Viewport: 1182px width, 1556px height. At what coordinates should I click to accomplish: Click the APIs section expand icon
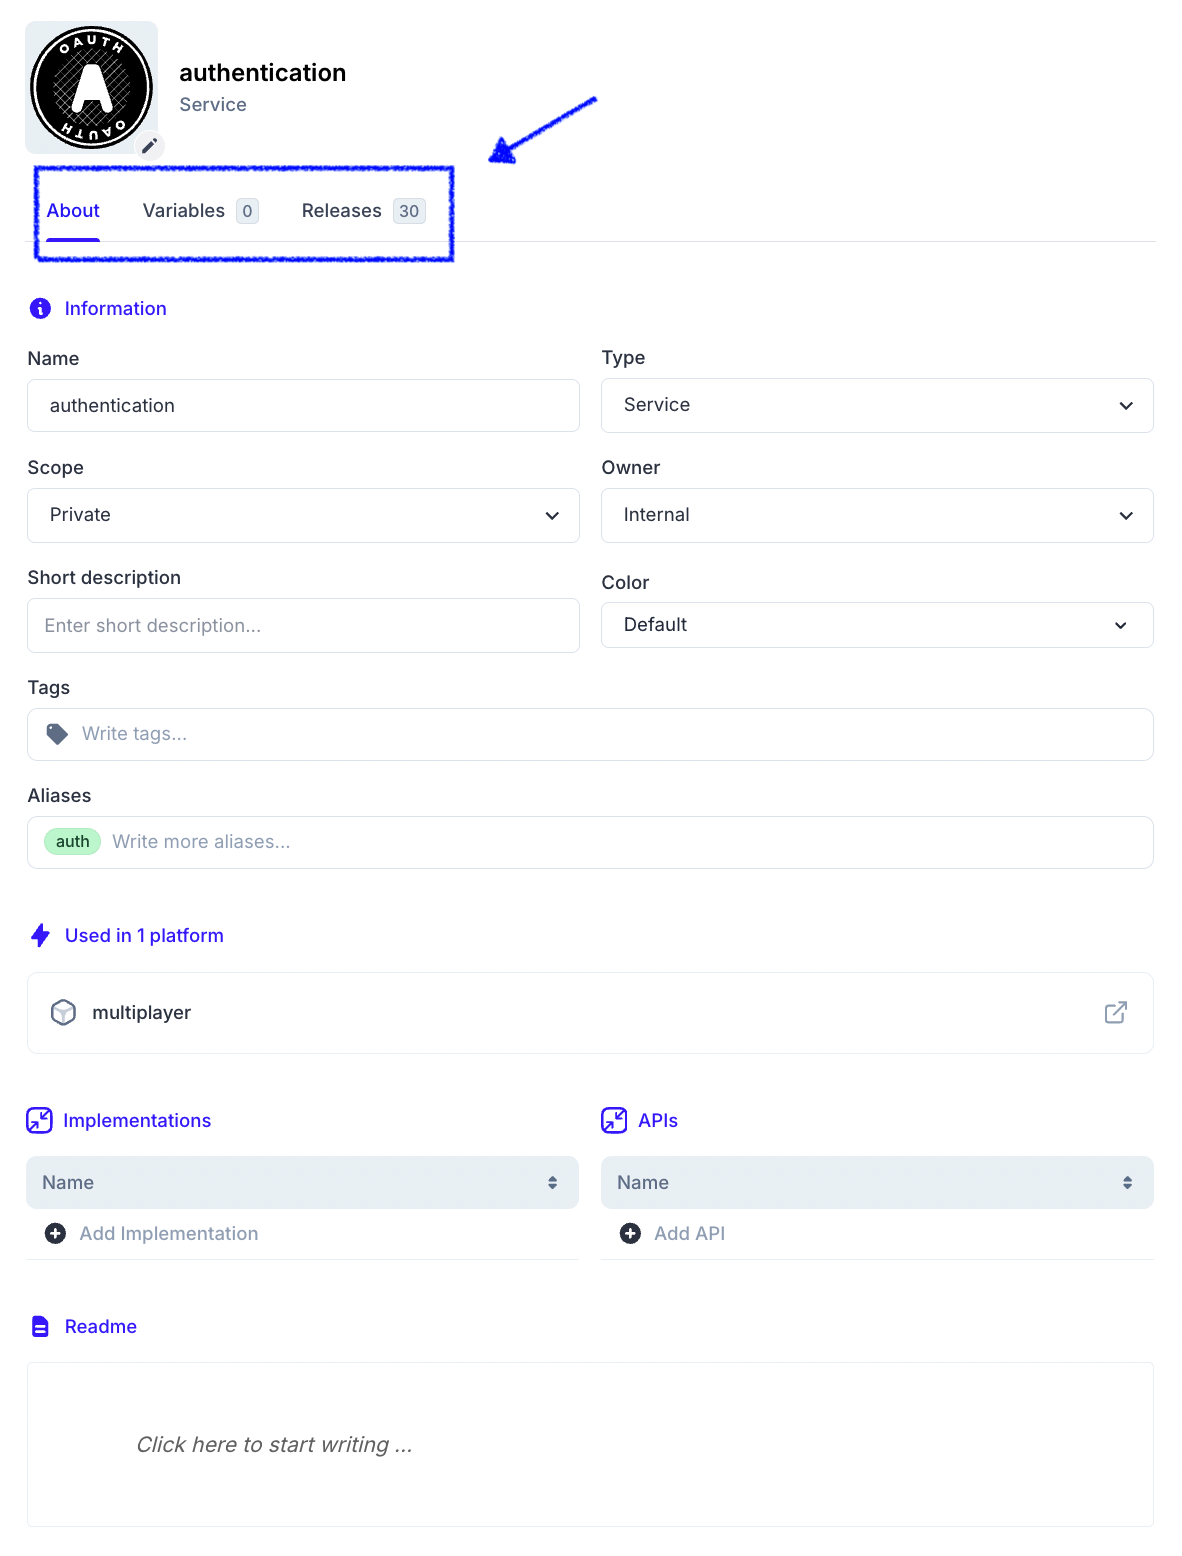click(x=614, y=1120)
